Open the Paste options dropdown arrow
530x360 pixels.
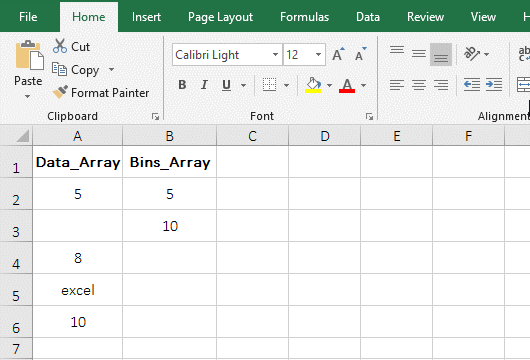[x=27, y=97]
